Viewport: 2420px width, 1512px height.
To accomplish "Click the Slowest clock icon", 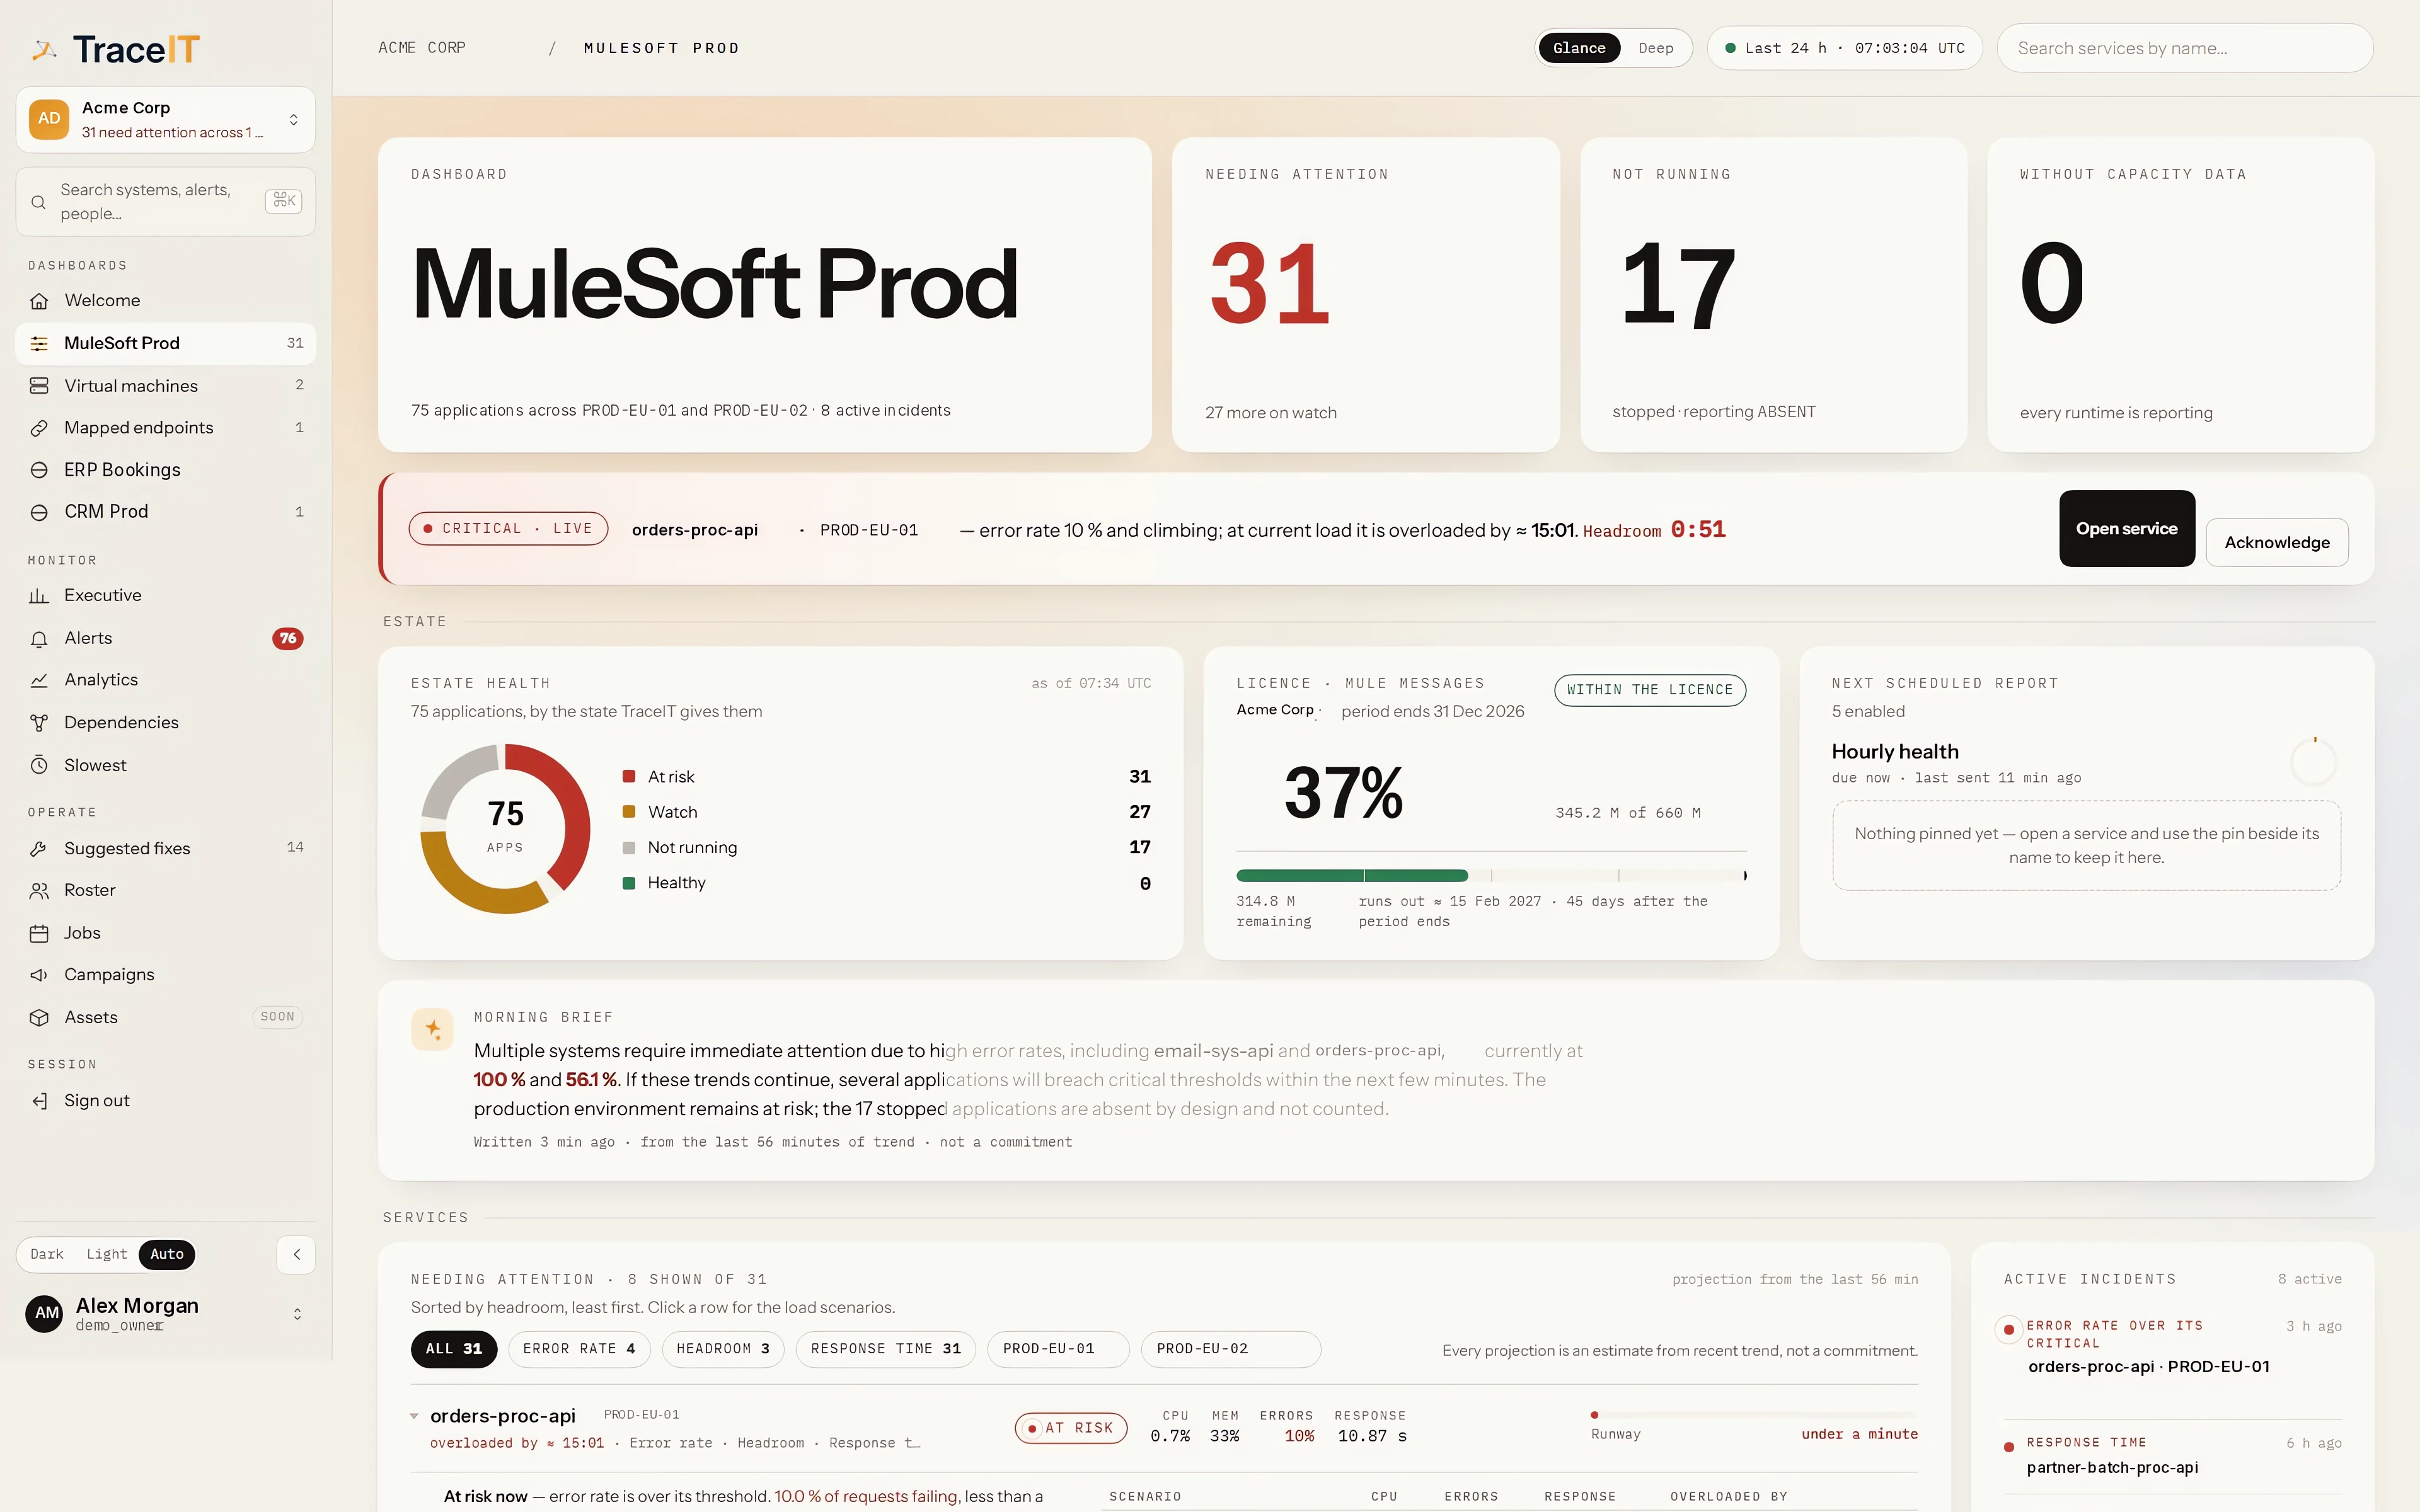I will pos(39,765).
